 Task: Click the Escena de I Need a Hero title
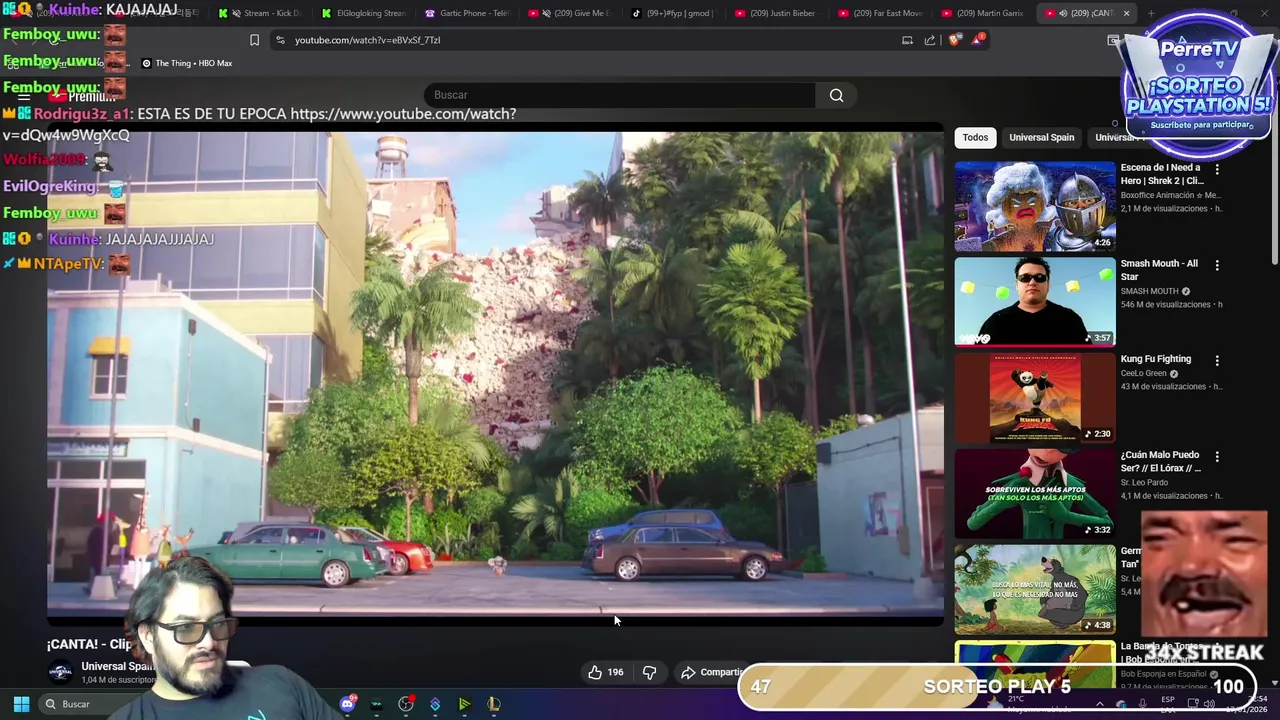click(x=1162, y=174)
